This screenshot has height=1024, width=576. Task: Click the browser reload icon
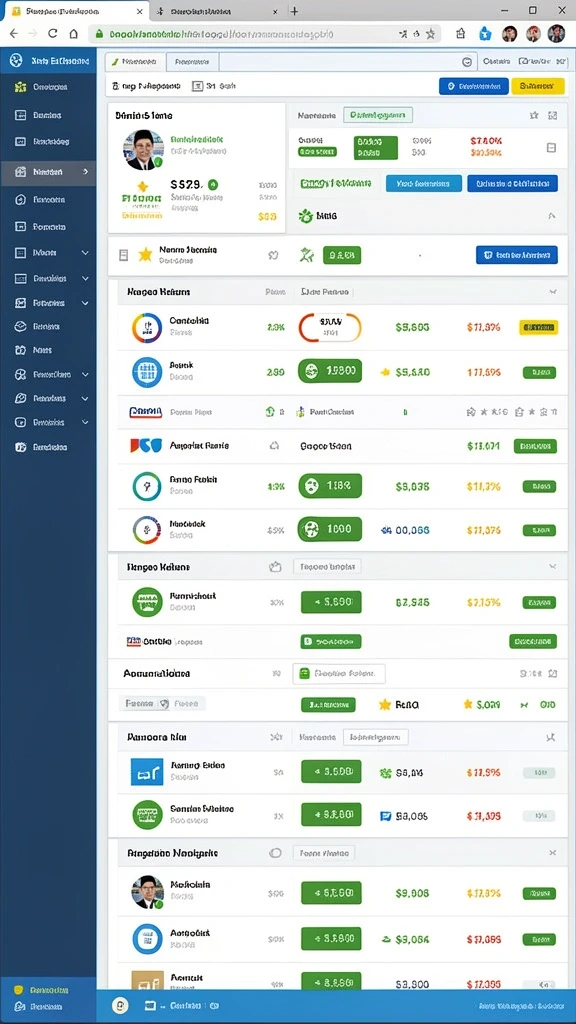53,33
